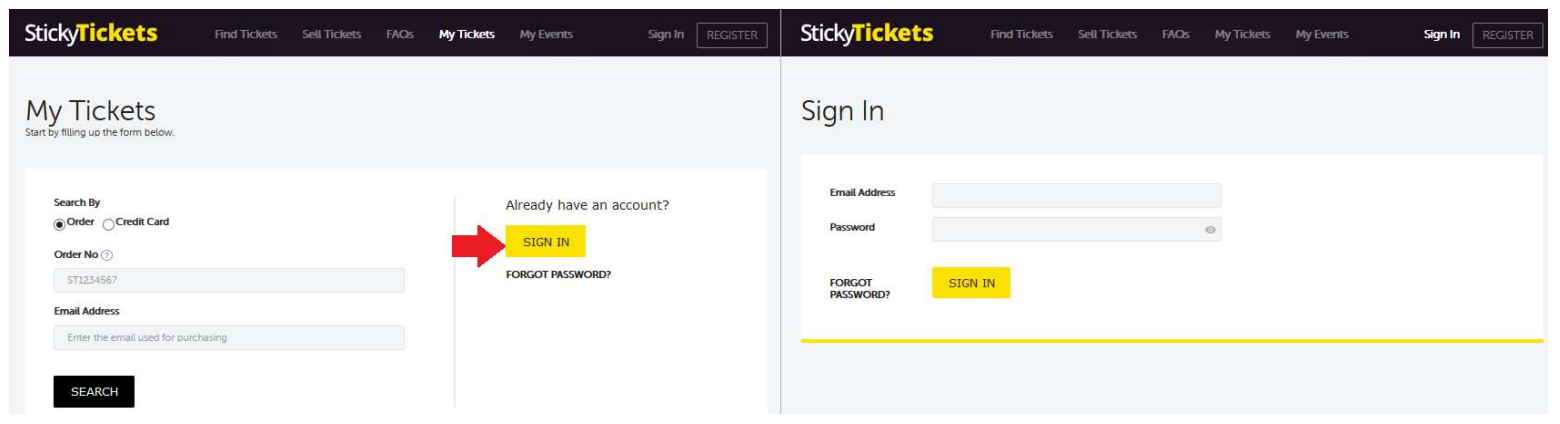The image size is (1560, 424).
Task: Open My Events in right navbar
Action: (1322, 35)
